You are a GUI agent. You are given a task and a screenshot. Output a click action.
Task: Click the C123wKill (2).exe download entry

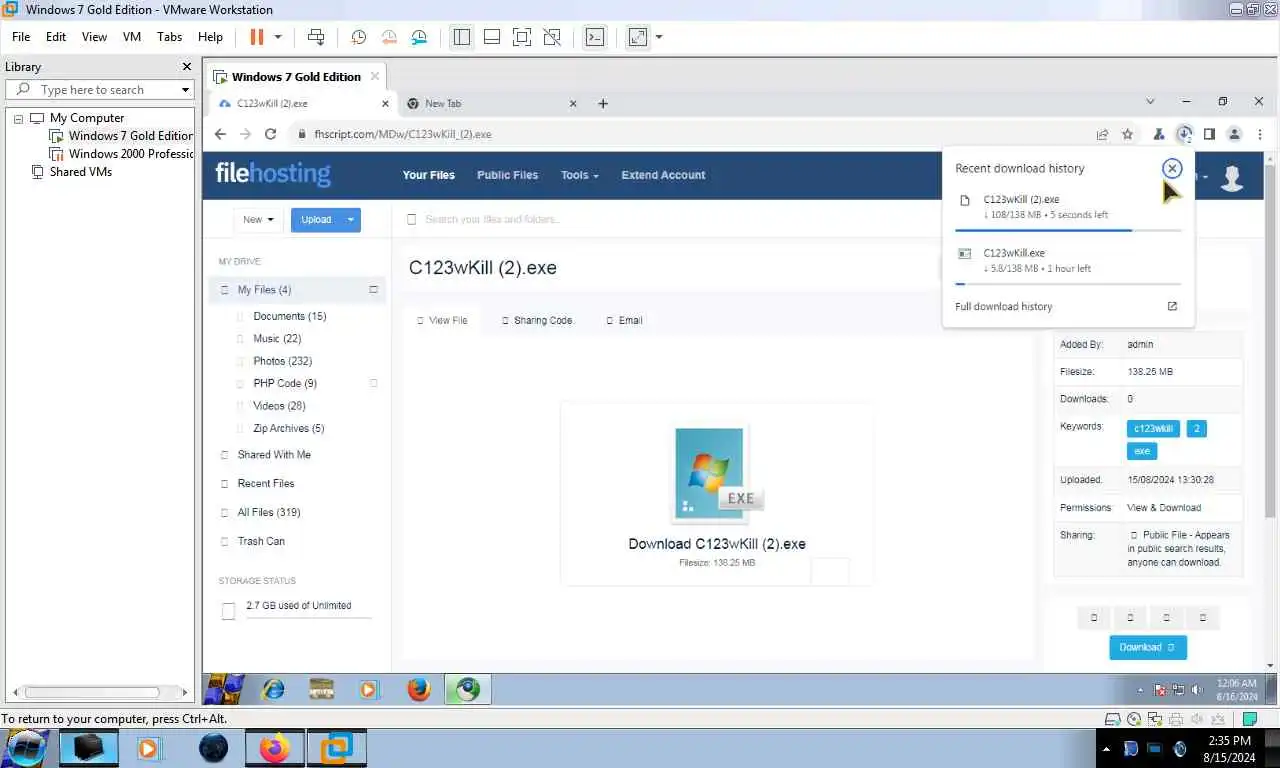coord(1067,206)
